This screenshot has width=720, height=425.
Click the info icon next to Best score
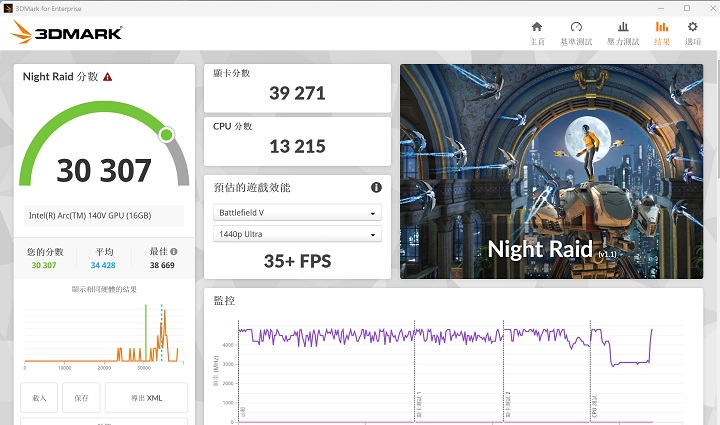174,252
